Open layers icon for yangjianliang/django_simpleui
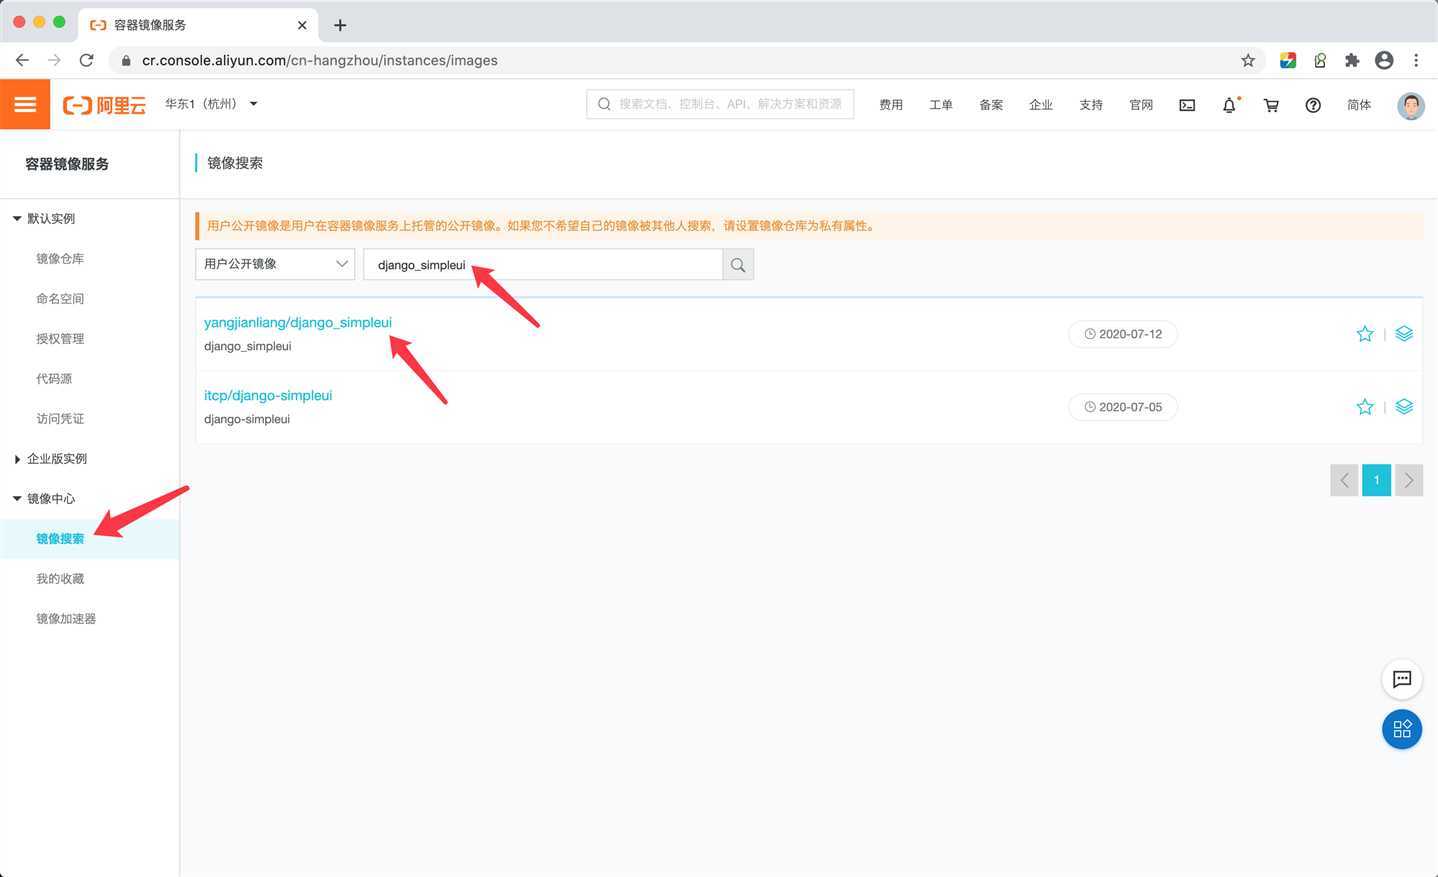This screenshot has height=877, width=1438. point(1404,334)
